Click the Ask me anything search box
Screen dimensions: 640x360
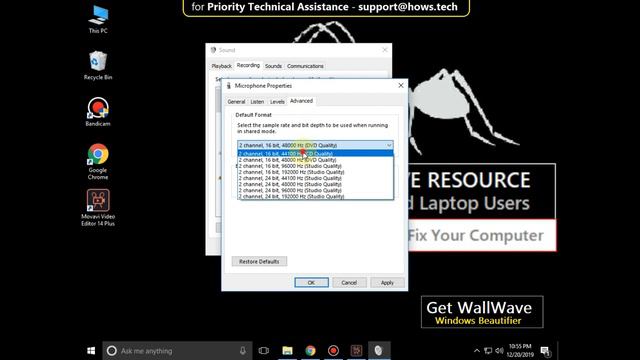pos(178,351)
